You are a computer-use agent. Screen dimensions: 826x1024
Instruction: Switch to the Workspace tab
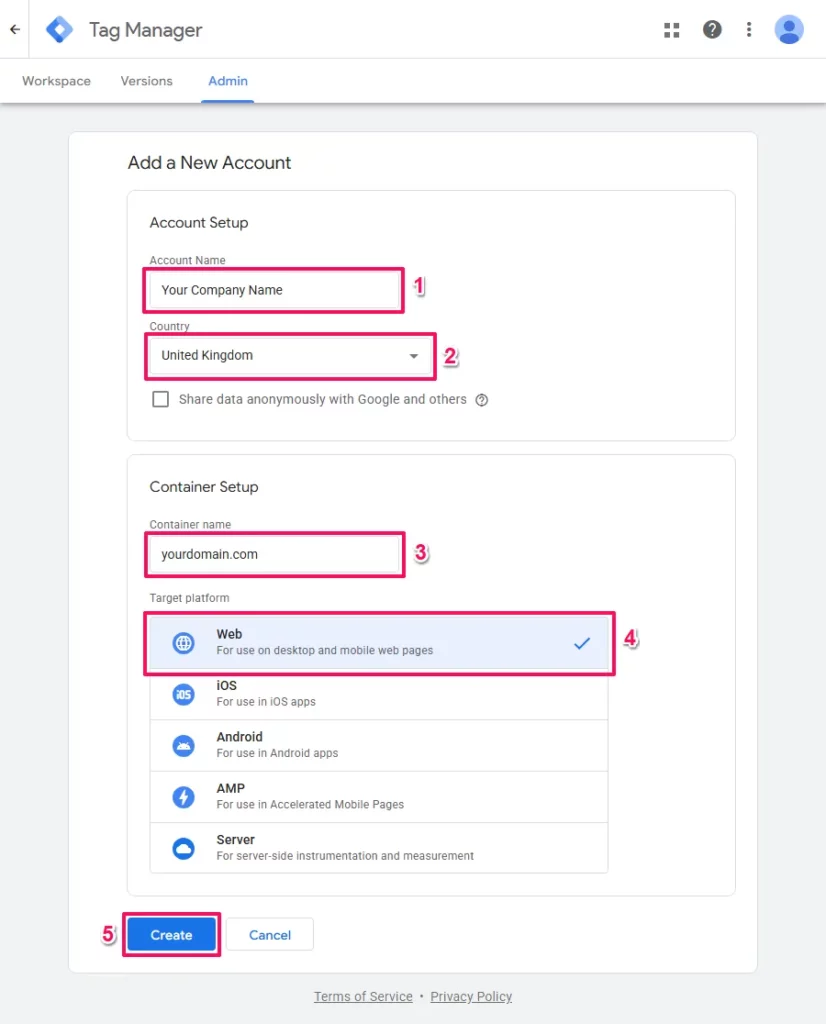click(x=56, y=81)
